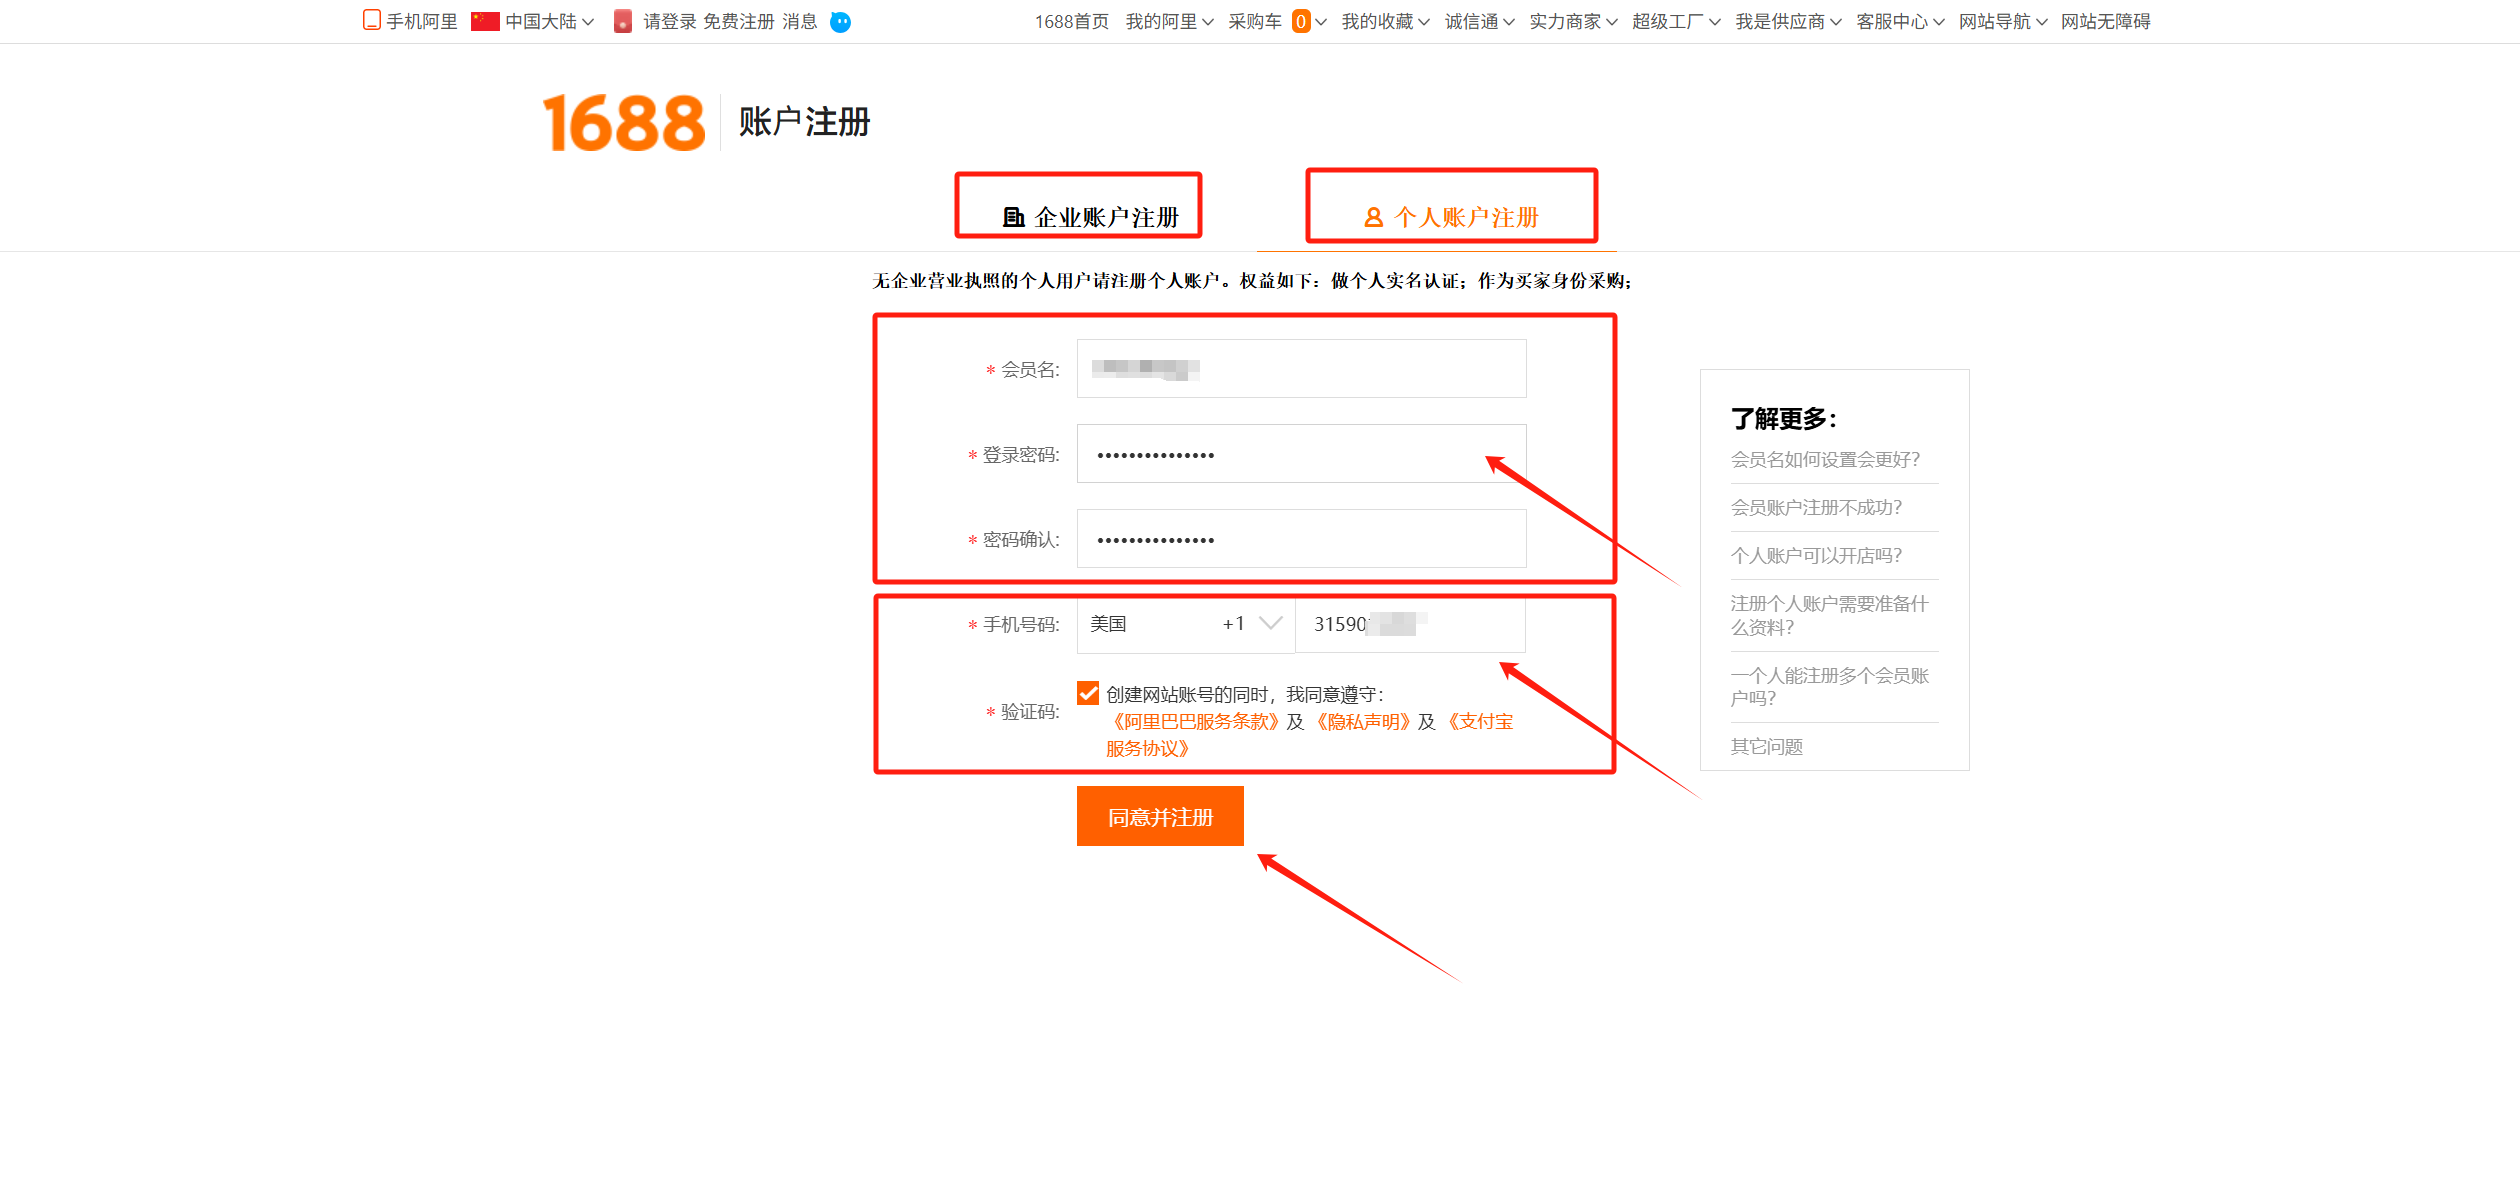Click the building icon on 企业账户注册 tab
This screenshot has height=1179, width=2520.
pyautogui.click(x=1013, y=217)
